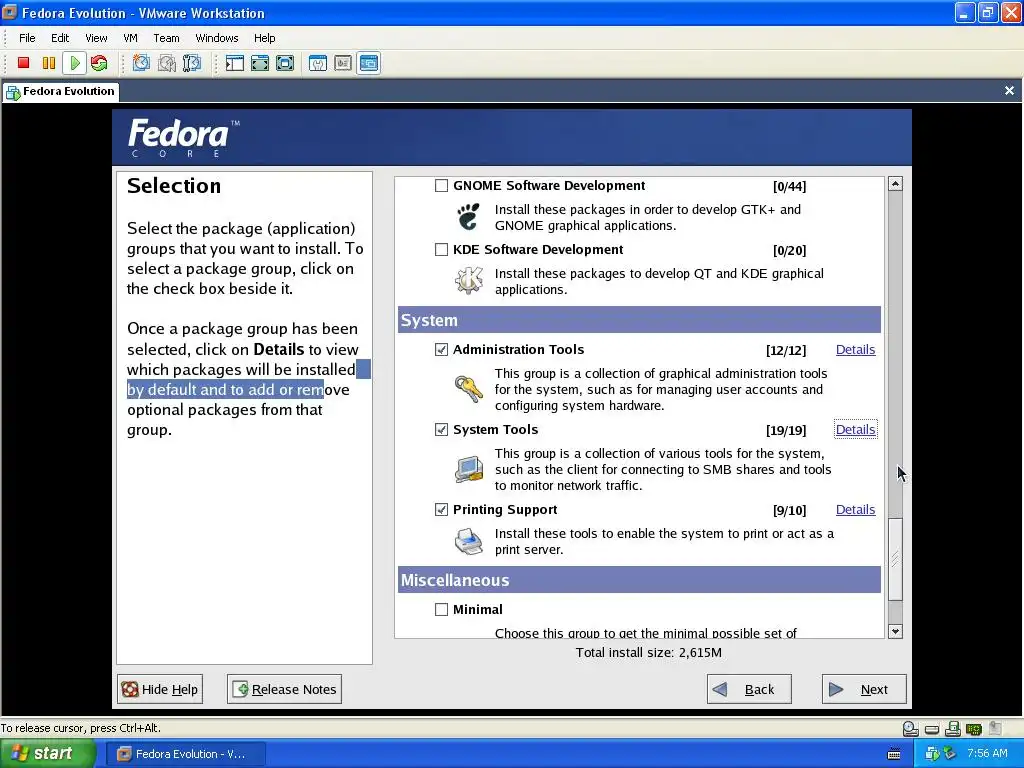Select the console view toolbar icon
This screenshot has width=1024, height=768.
pyautogui.click(x=369, y=63)
